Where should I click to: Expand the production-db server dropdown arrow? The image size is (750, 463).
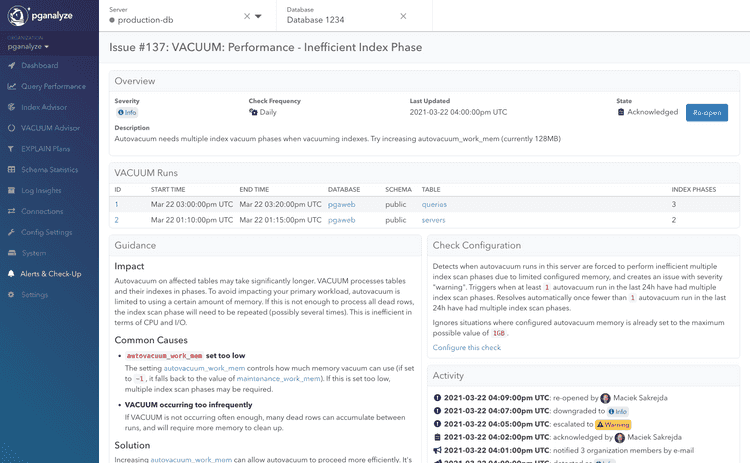click(258, 17)
